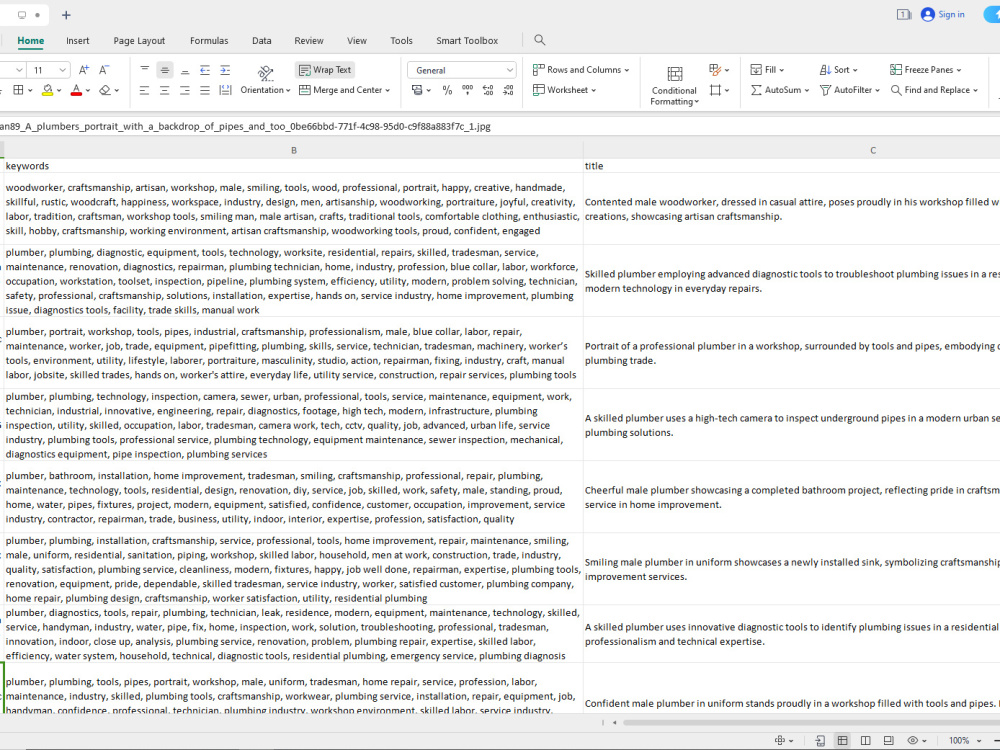Click the AutoFilter button

[849, 90]
